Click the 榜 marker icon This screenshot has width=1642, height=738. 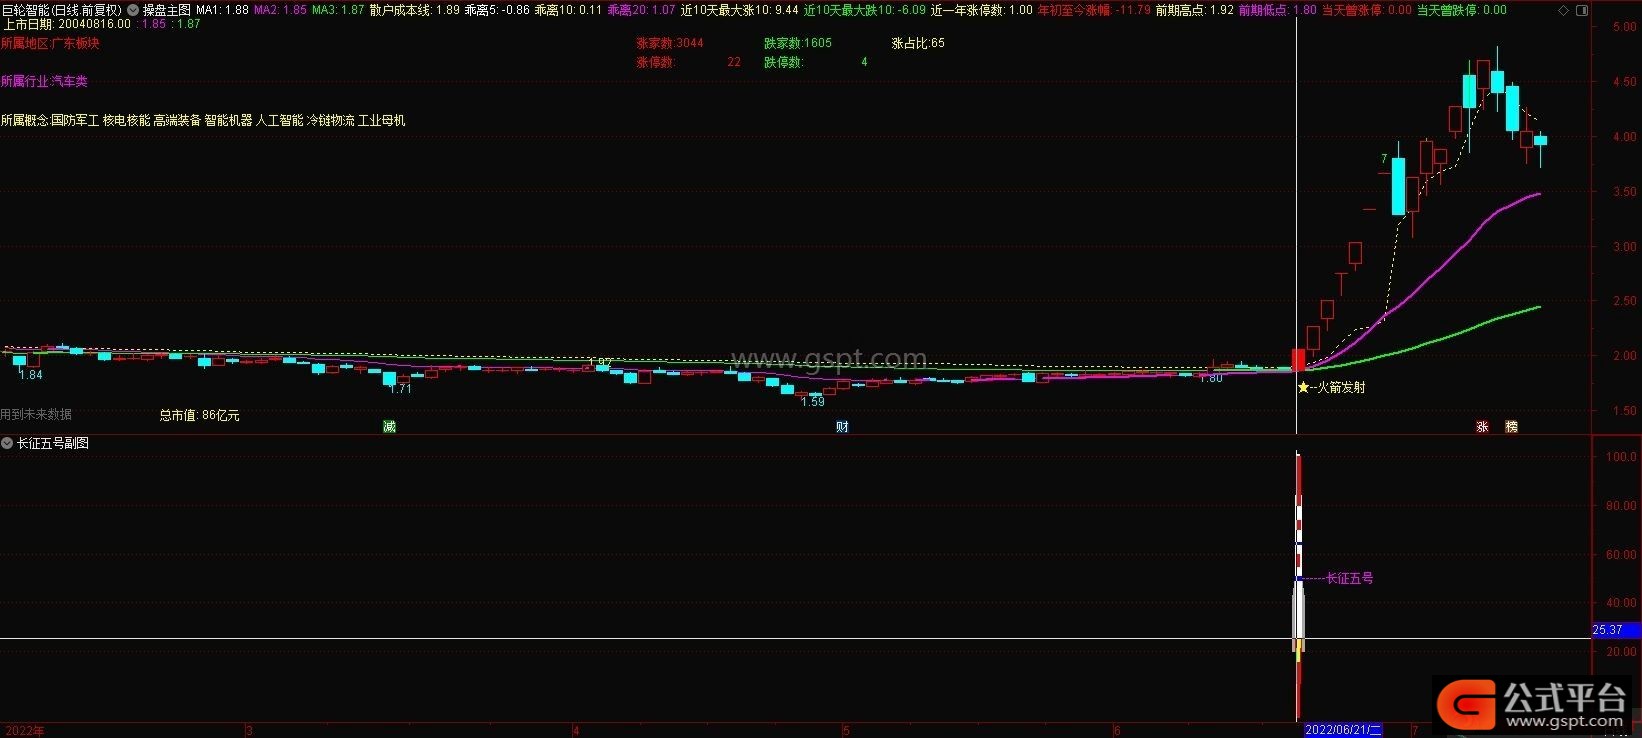[1511, 427]
